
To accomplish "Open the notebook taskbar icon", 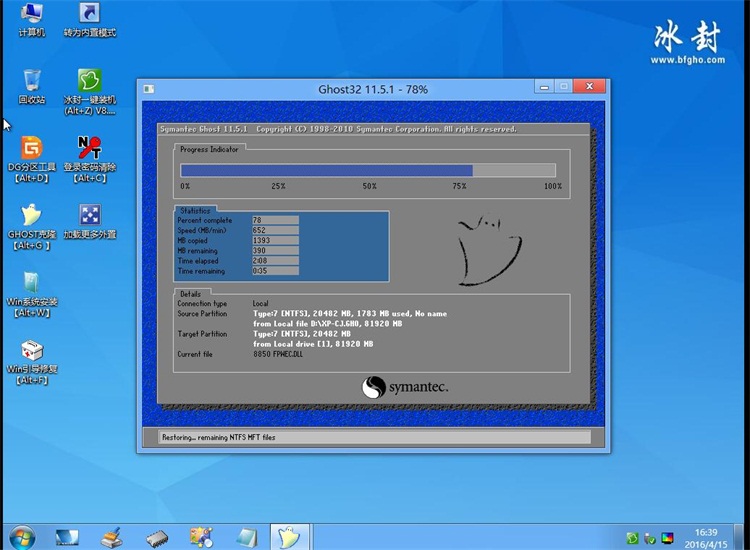I will pos(247,537).
